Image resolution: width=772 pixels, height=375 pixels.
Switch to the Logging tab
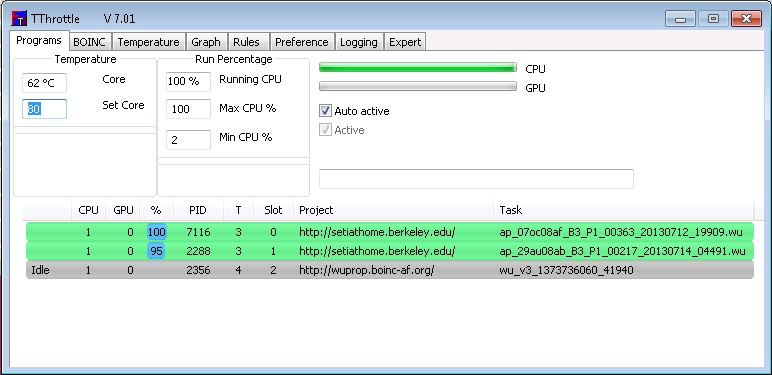[x=358, y=42]
